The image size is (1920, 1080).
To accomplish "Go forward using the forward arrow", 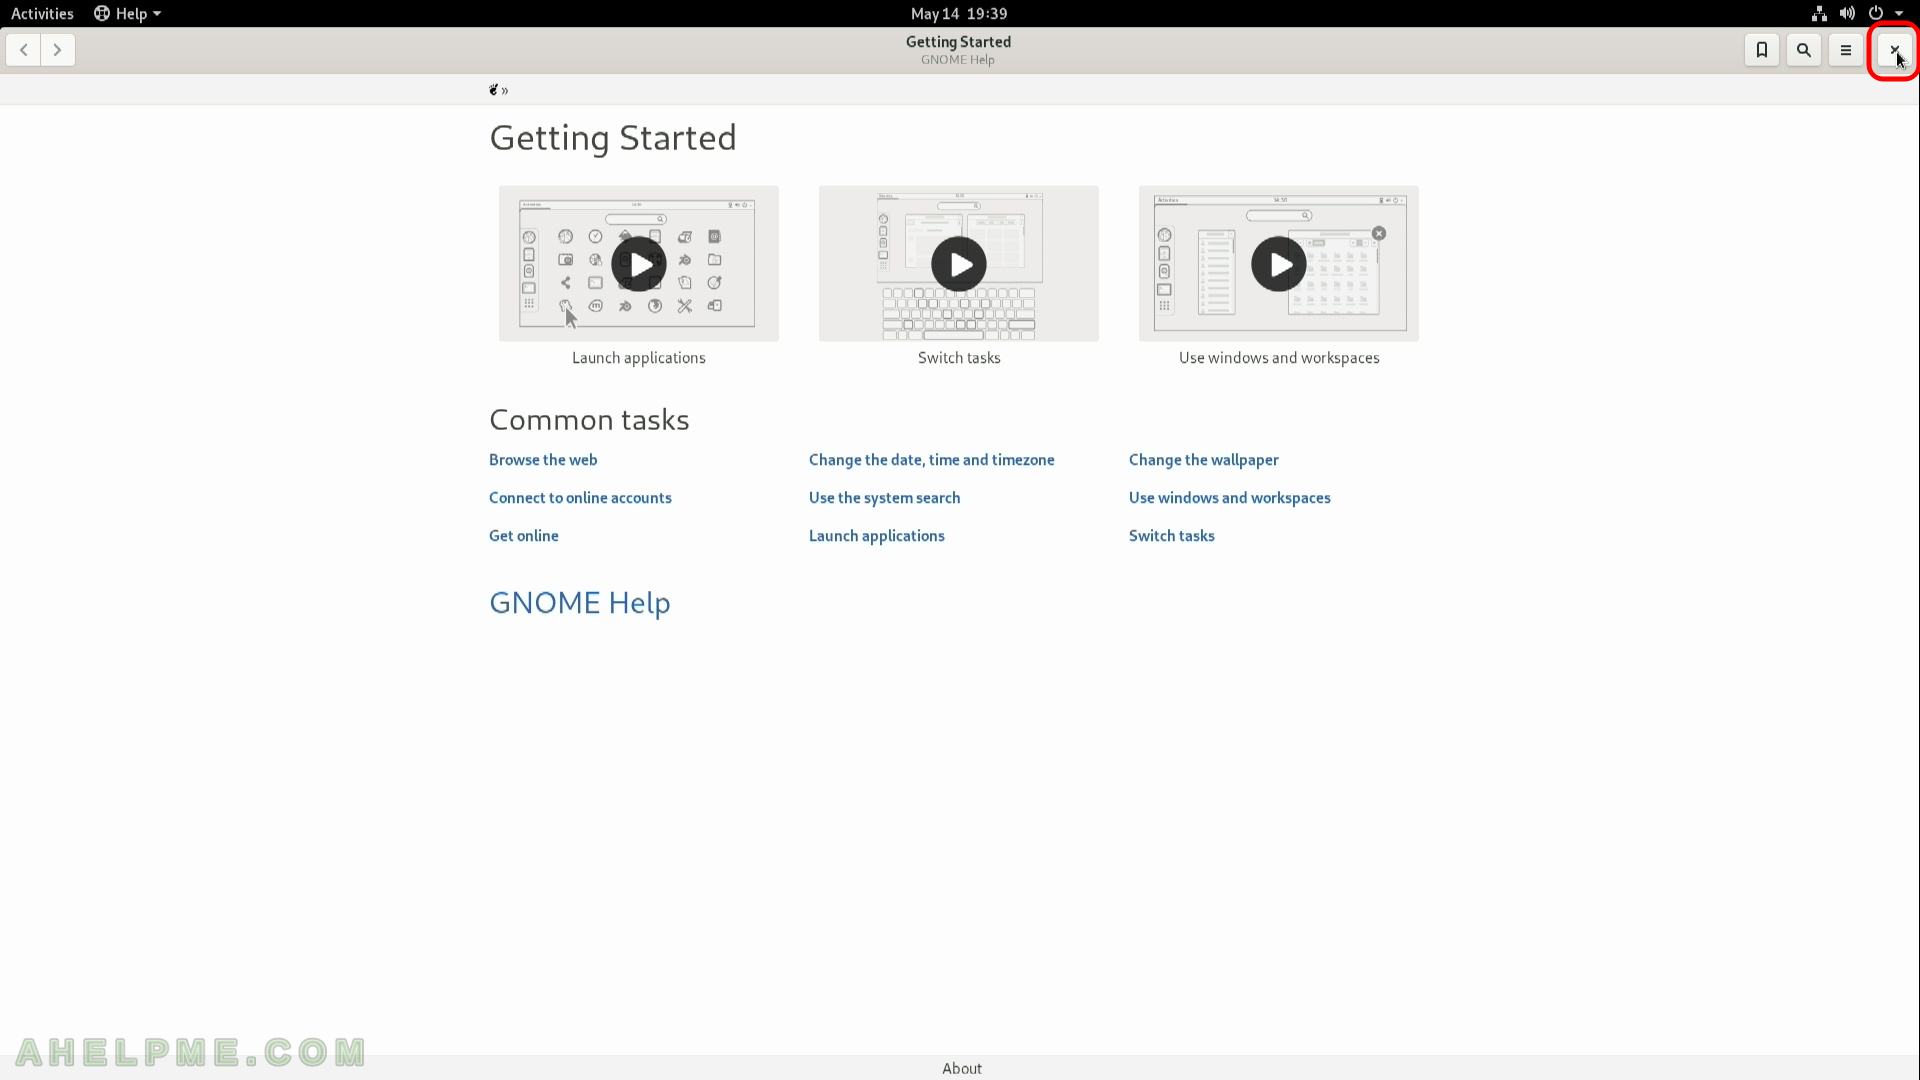I will tap(58, 50).
